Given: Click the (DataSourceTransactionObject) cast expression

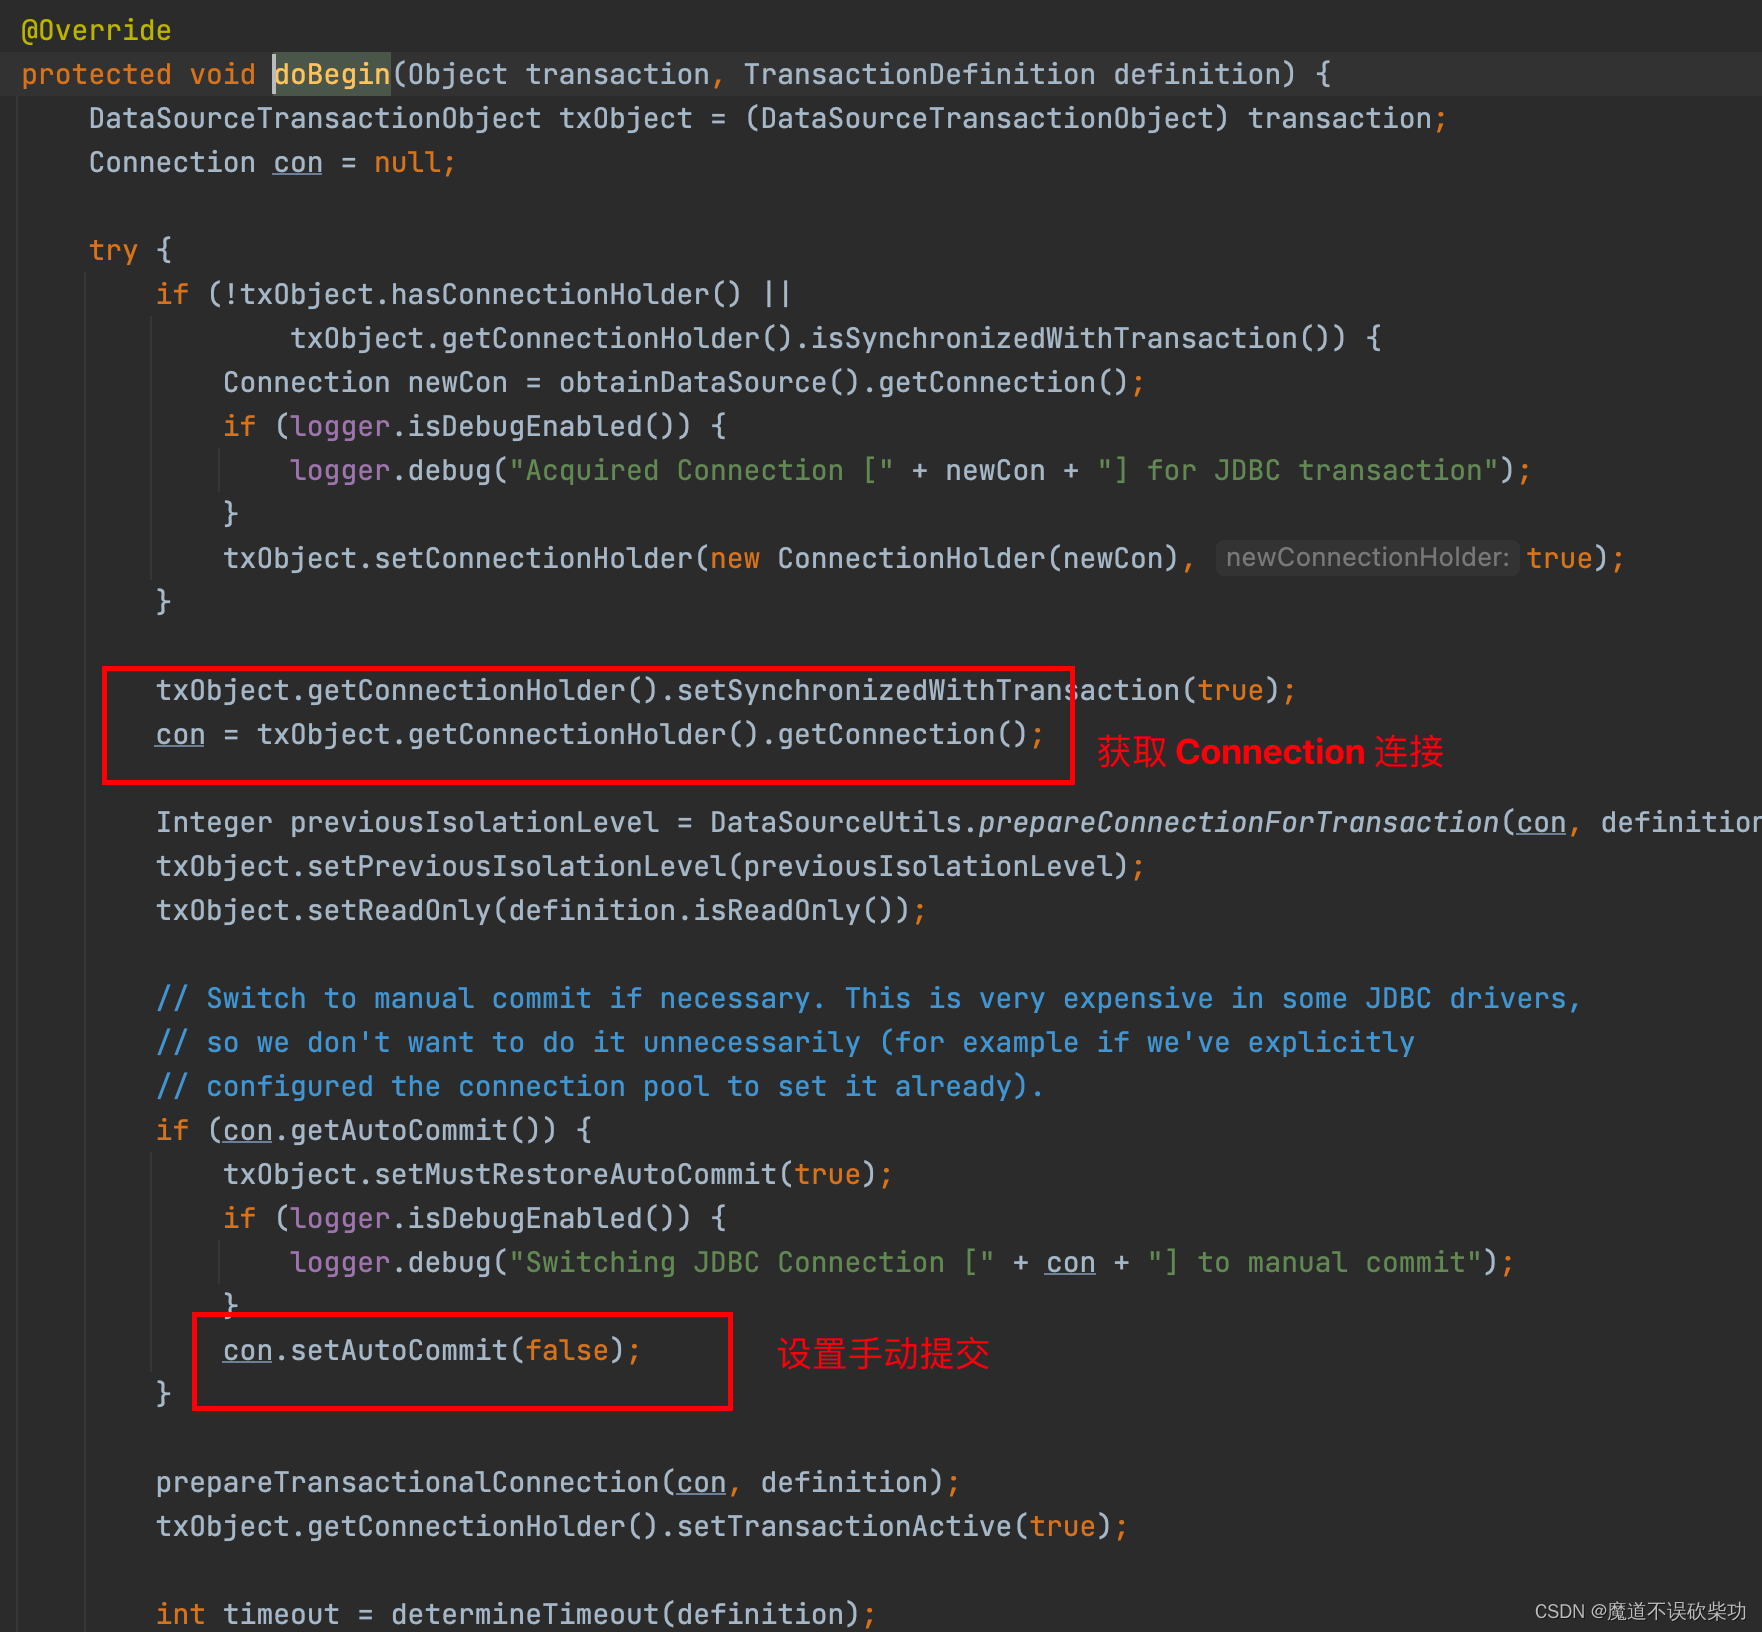Looking at the screenshot, I should coord(986,119).
